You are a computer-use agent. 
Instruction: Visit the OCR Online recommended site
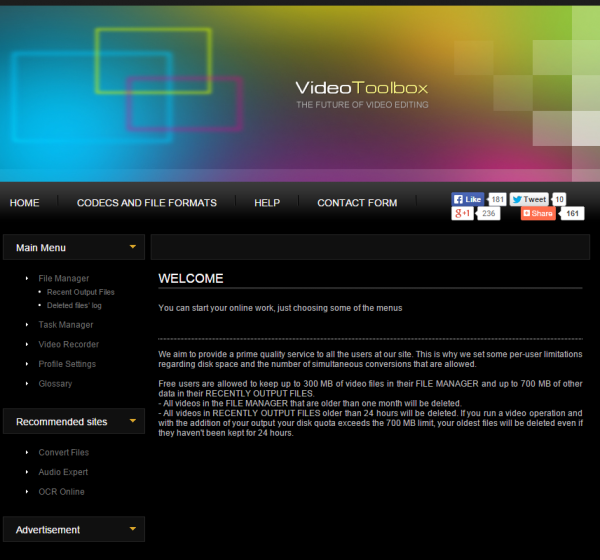pos(61,491)
